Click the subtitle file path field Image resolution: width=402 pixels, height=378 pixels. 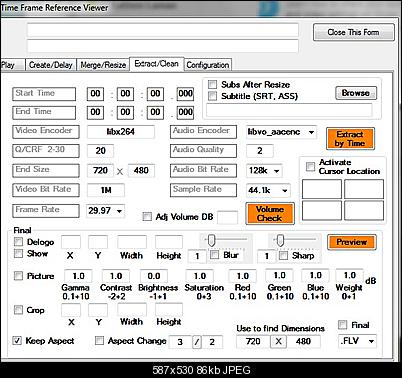coord(289,110)
